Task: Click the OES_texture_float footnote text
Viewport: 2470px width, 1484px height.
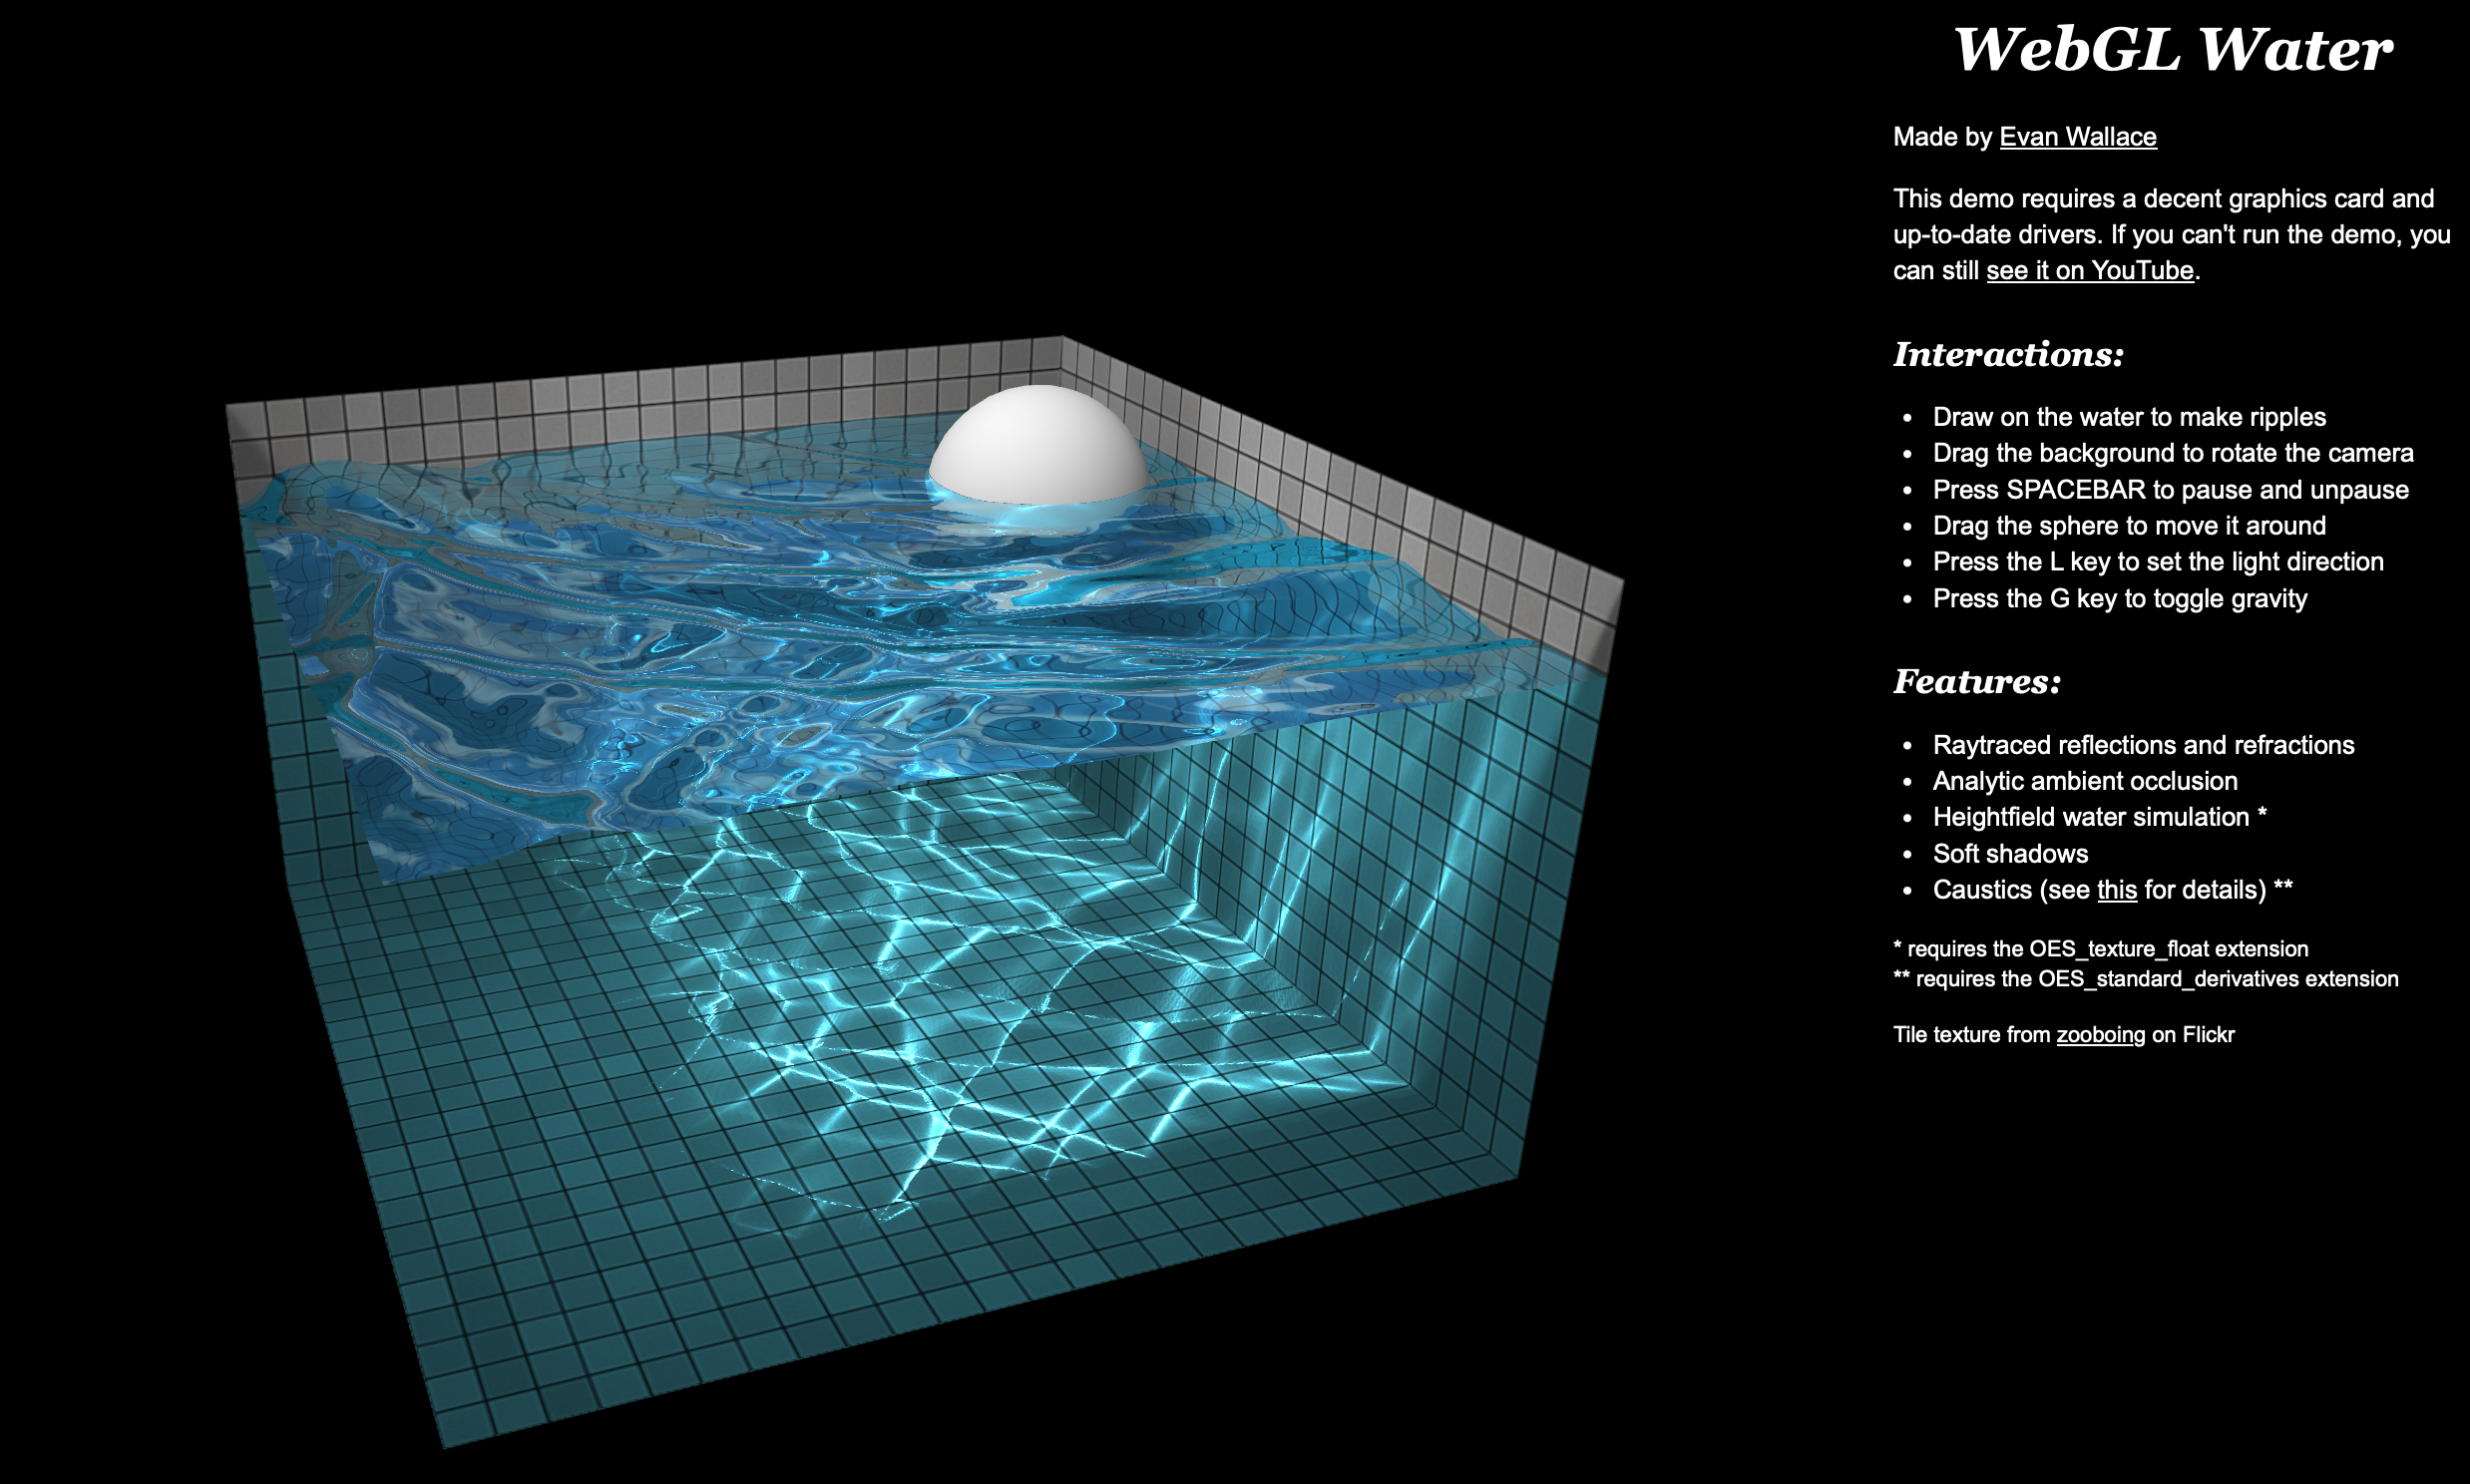Action: (x=2100, y=949)
